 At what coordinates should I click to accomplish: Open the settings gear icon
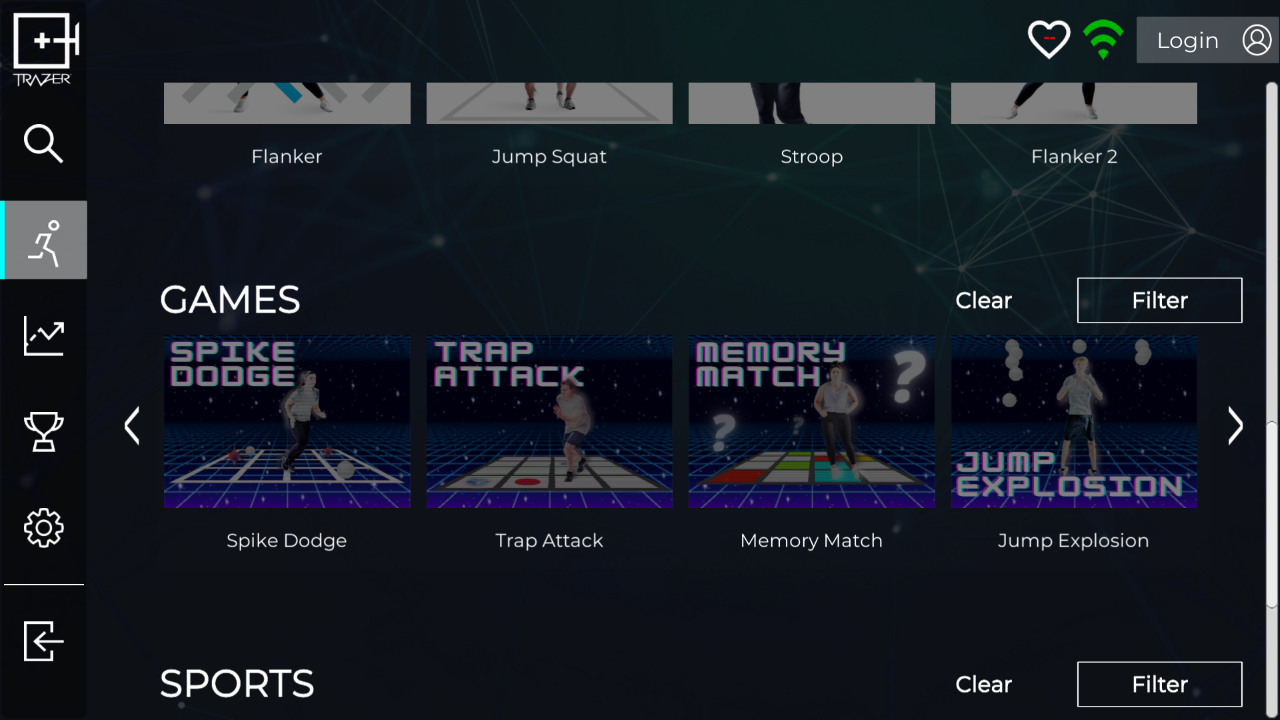[x=44, y=527]
